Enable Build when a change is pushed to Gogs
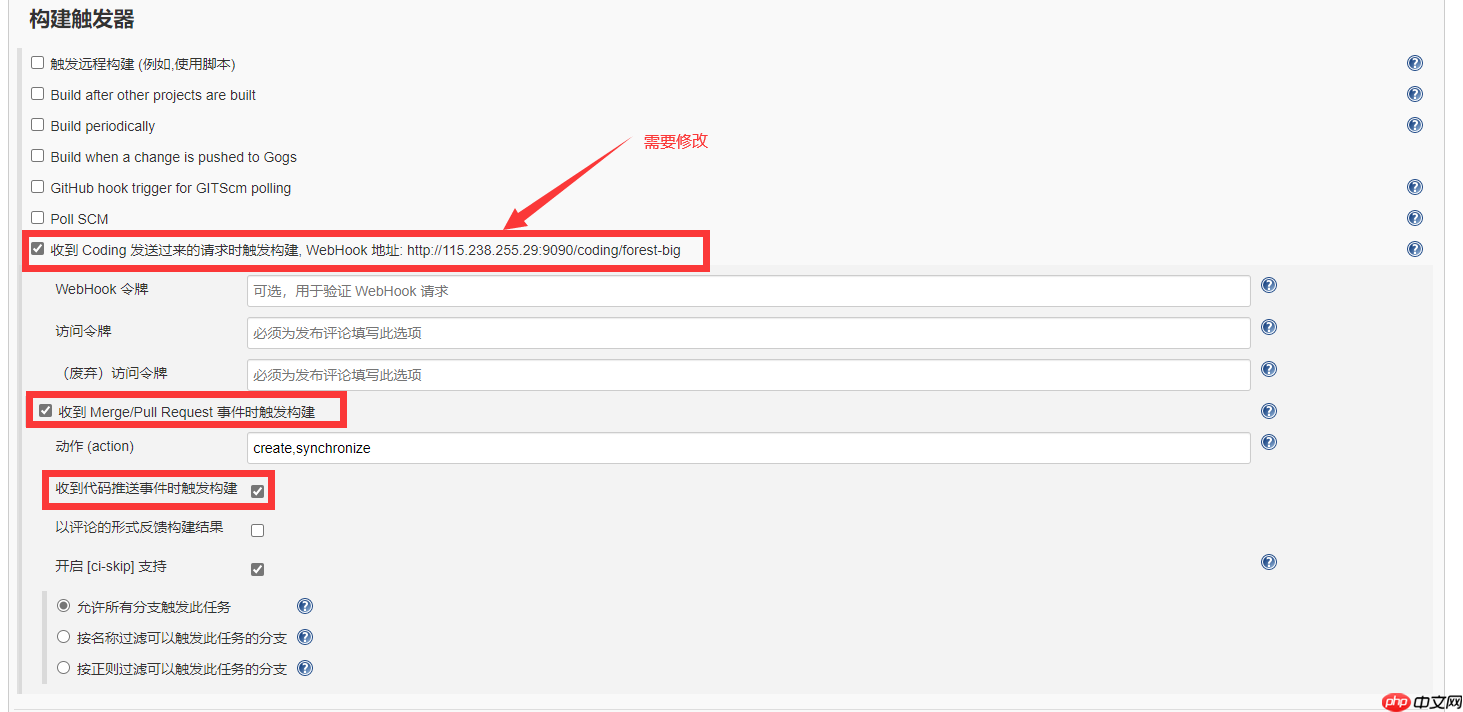Viewport: 1463px width, 712px height. click(x=37, y=156)
